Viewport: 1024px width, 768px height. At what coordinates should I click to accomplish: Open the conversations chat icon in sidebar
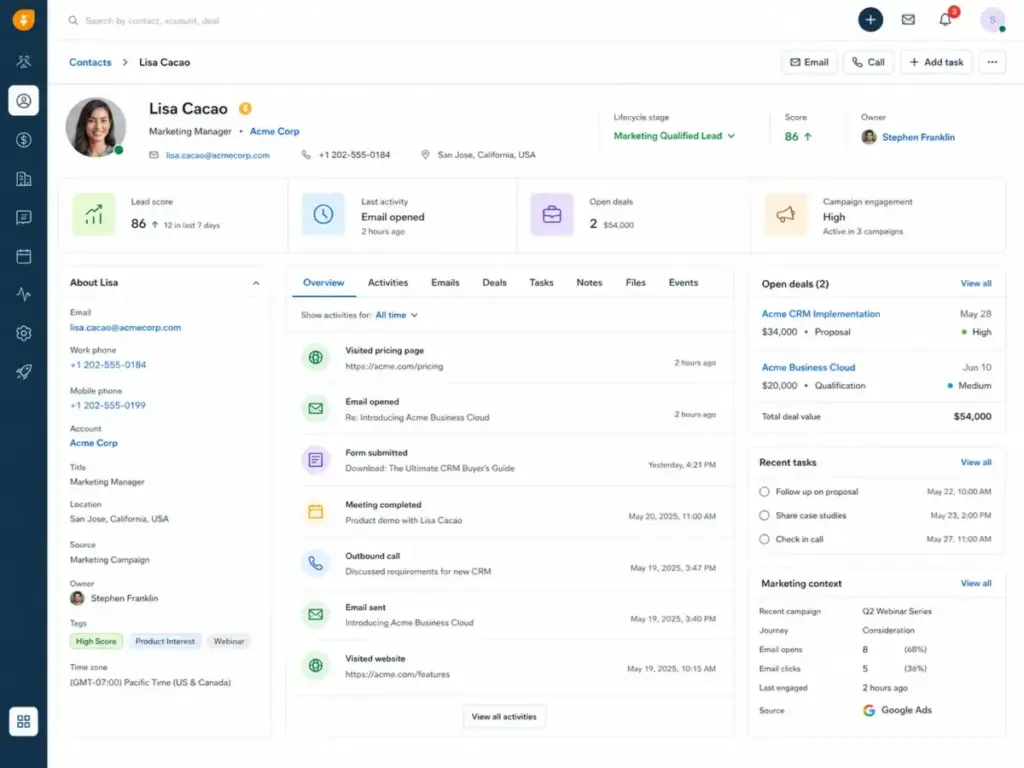coord(24,217)
